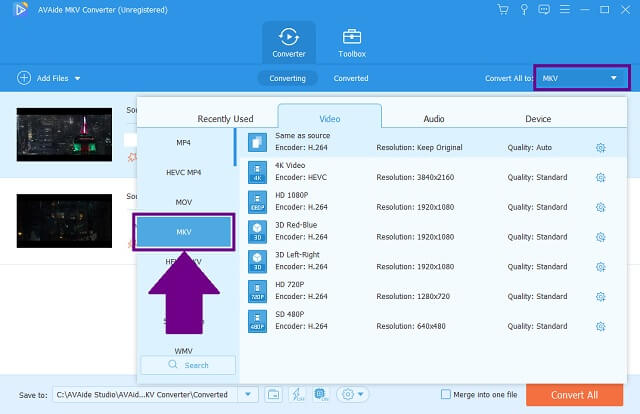The width and height of the screenshot is (640, 414).
Task: Switch to the Device format tab
Action: point(538,119)
